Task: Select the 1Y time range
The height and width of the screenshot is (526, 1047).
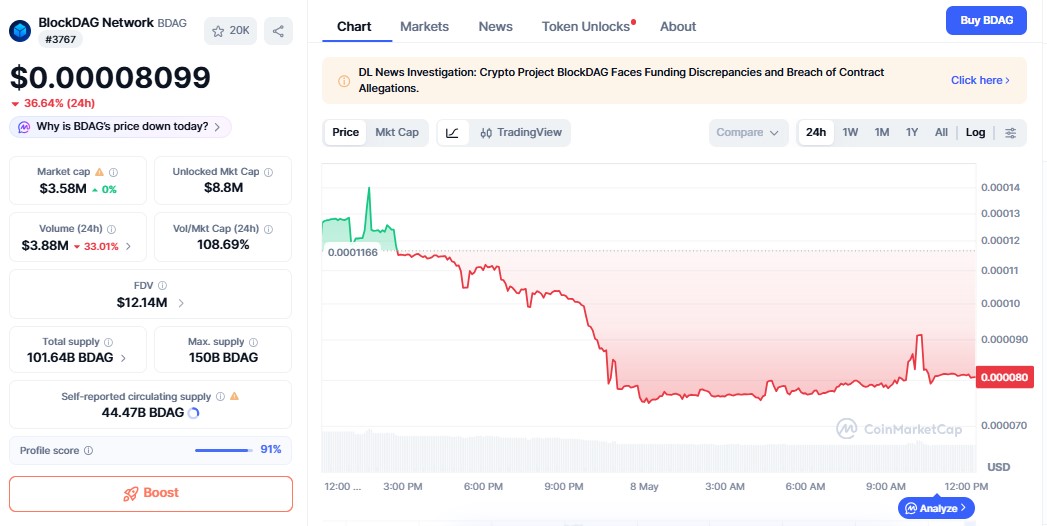Action: (x=911, y=132)
